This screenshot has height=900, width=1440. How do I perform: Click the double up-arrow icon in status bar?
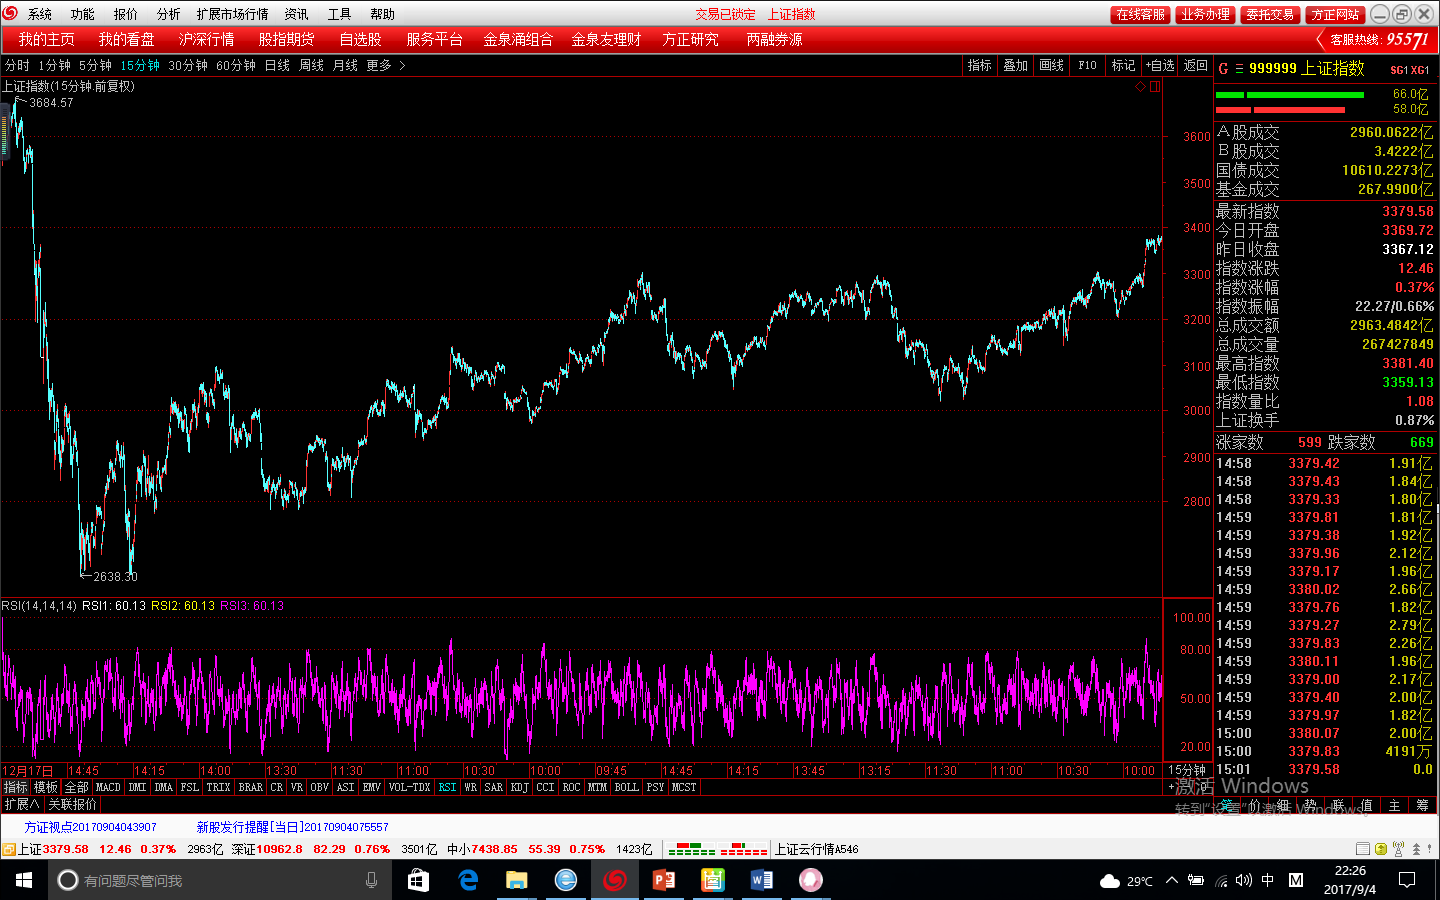coord(1416,849)
